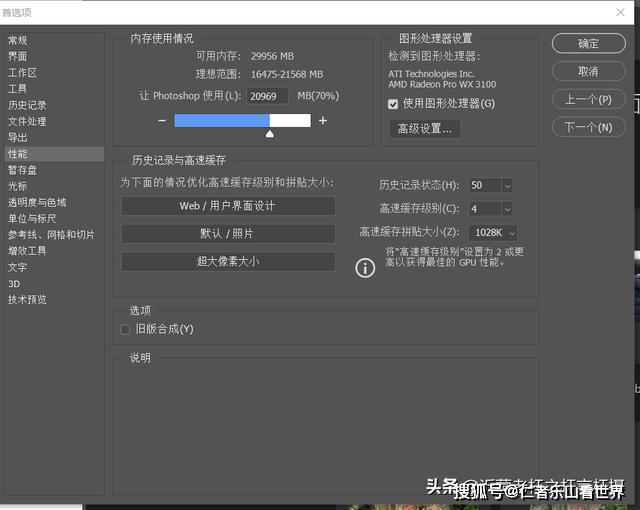The width and height of the screenshot is (640, 510).
Task: Open 光标 preferences
Action: (18, 186)
